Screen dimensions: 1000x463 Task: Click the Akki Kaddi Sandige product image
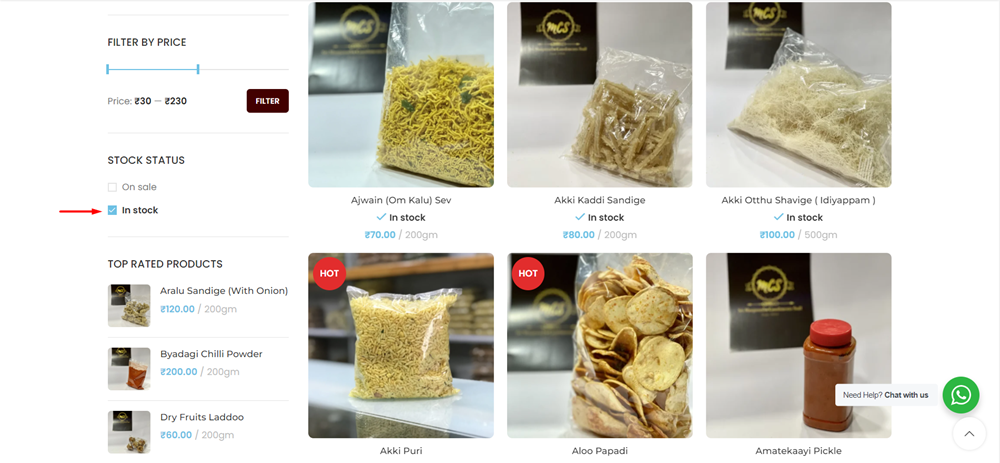click(x=599, y=94)
